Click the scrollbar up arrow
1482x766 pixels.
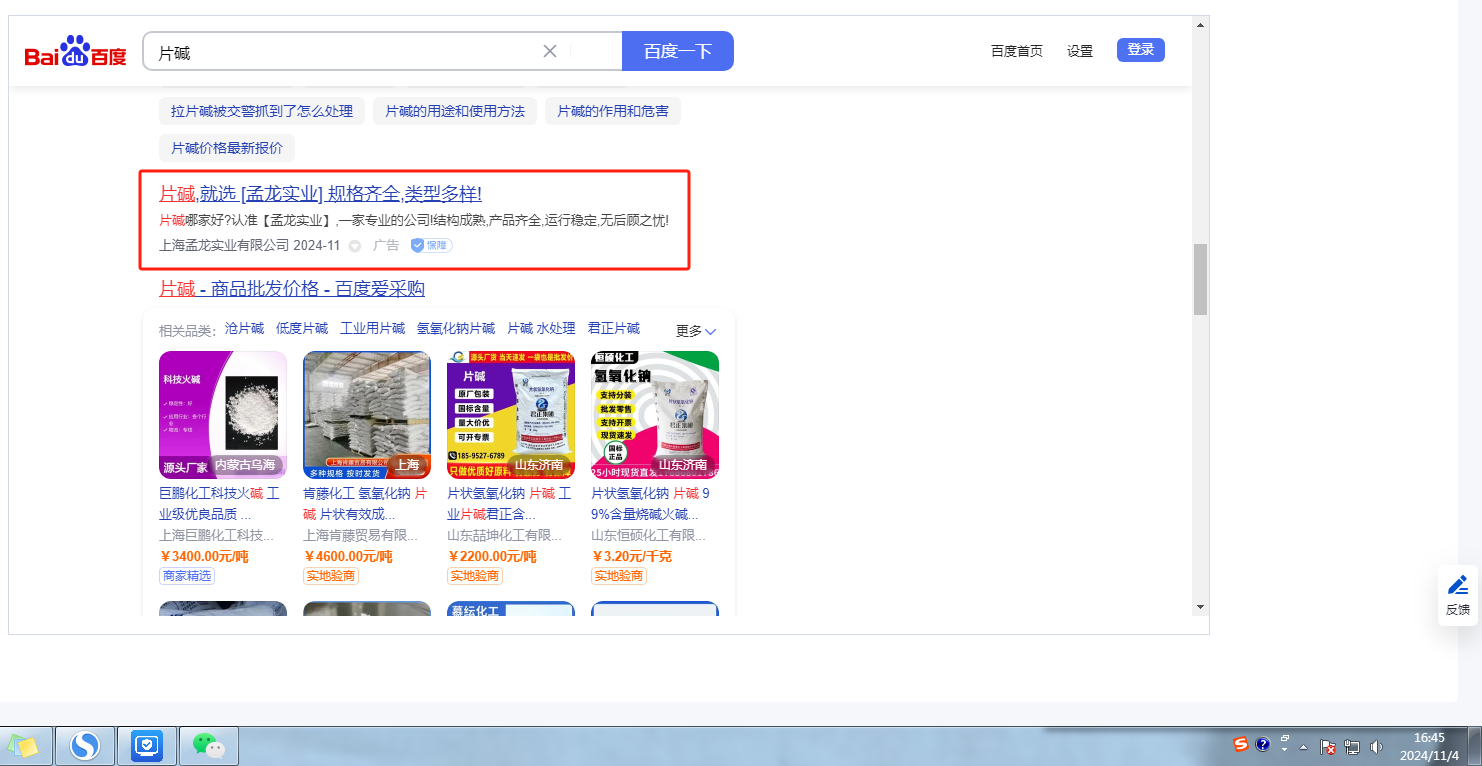pyautogui.click(x=1200, y=24)
